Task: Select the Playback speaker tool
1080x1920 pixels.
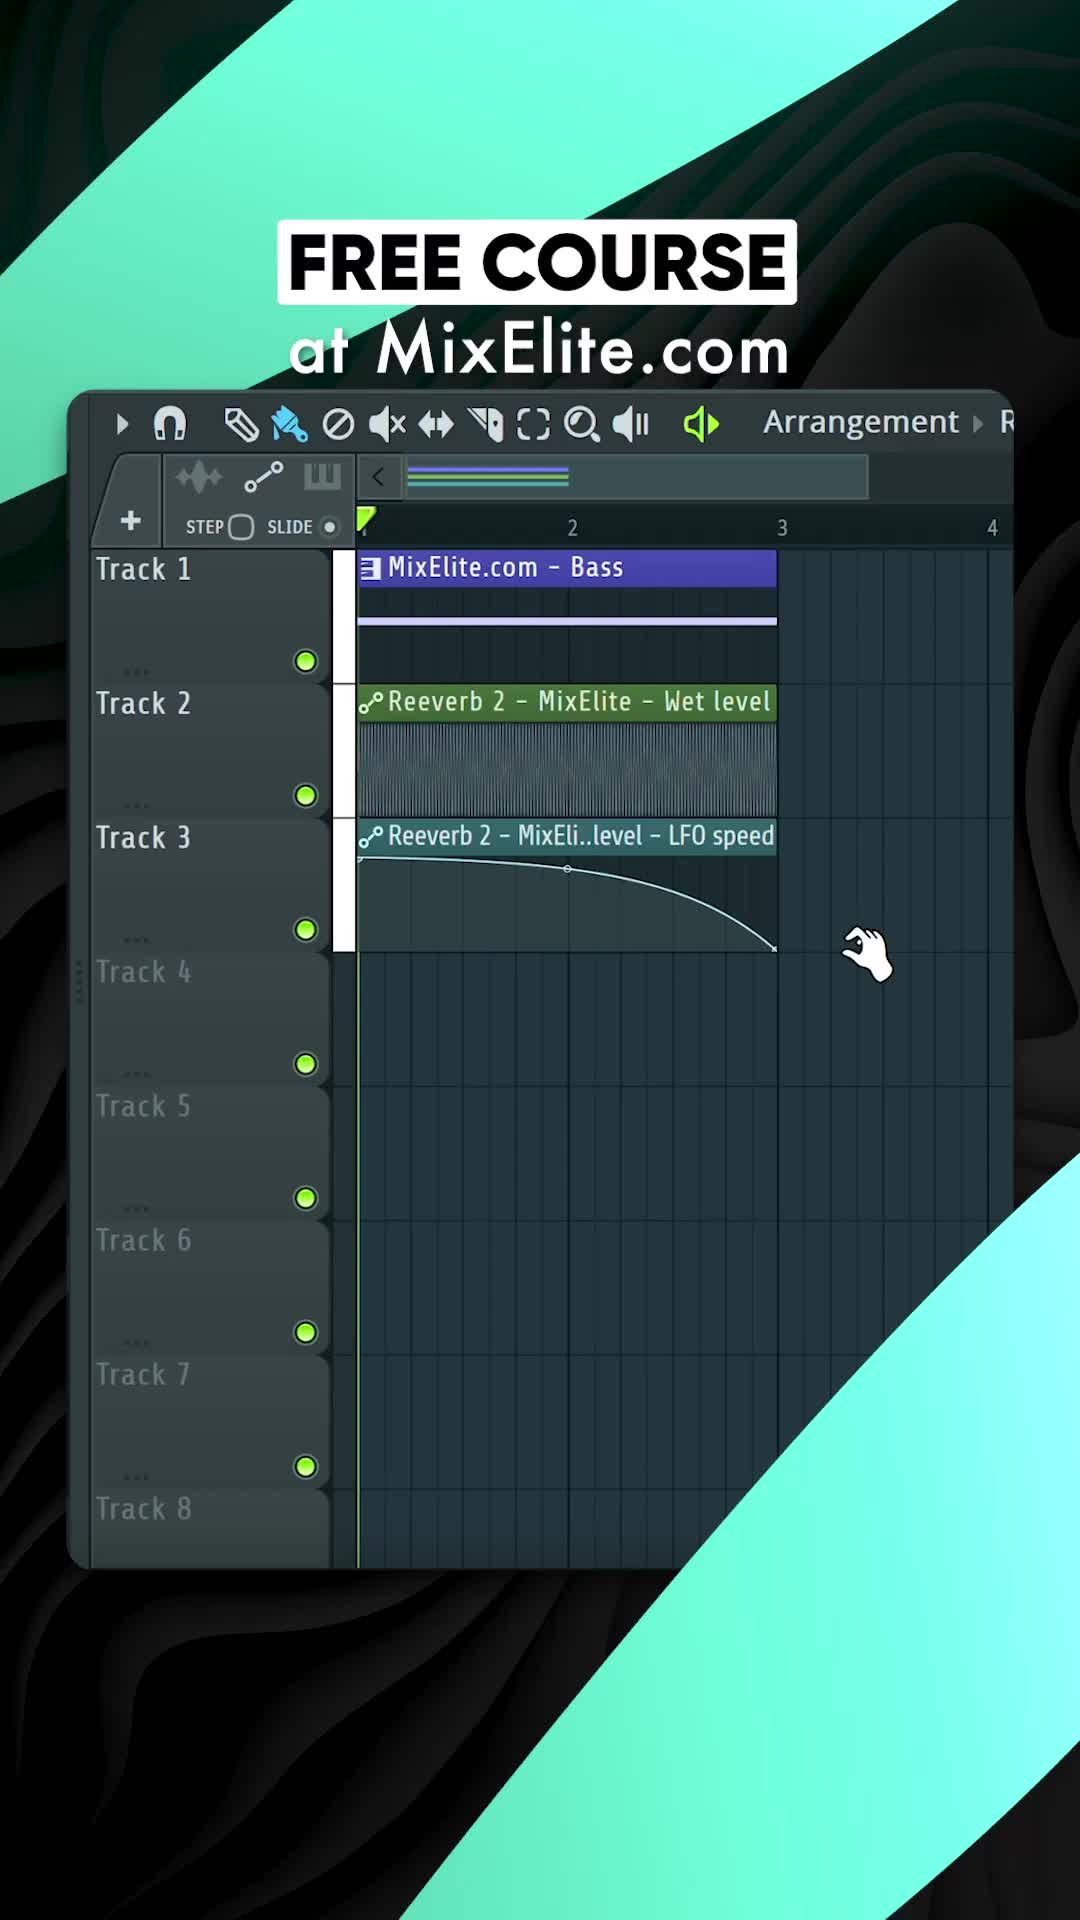Action: (631, 425)
